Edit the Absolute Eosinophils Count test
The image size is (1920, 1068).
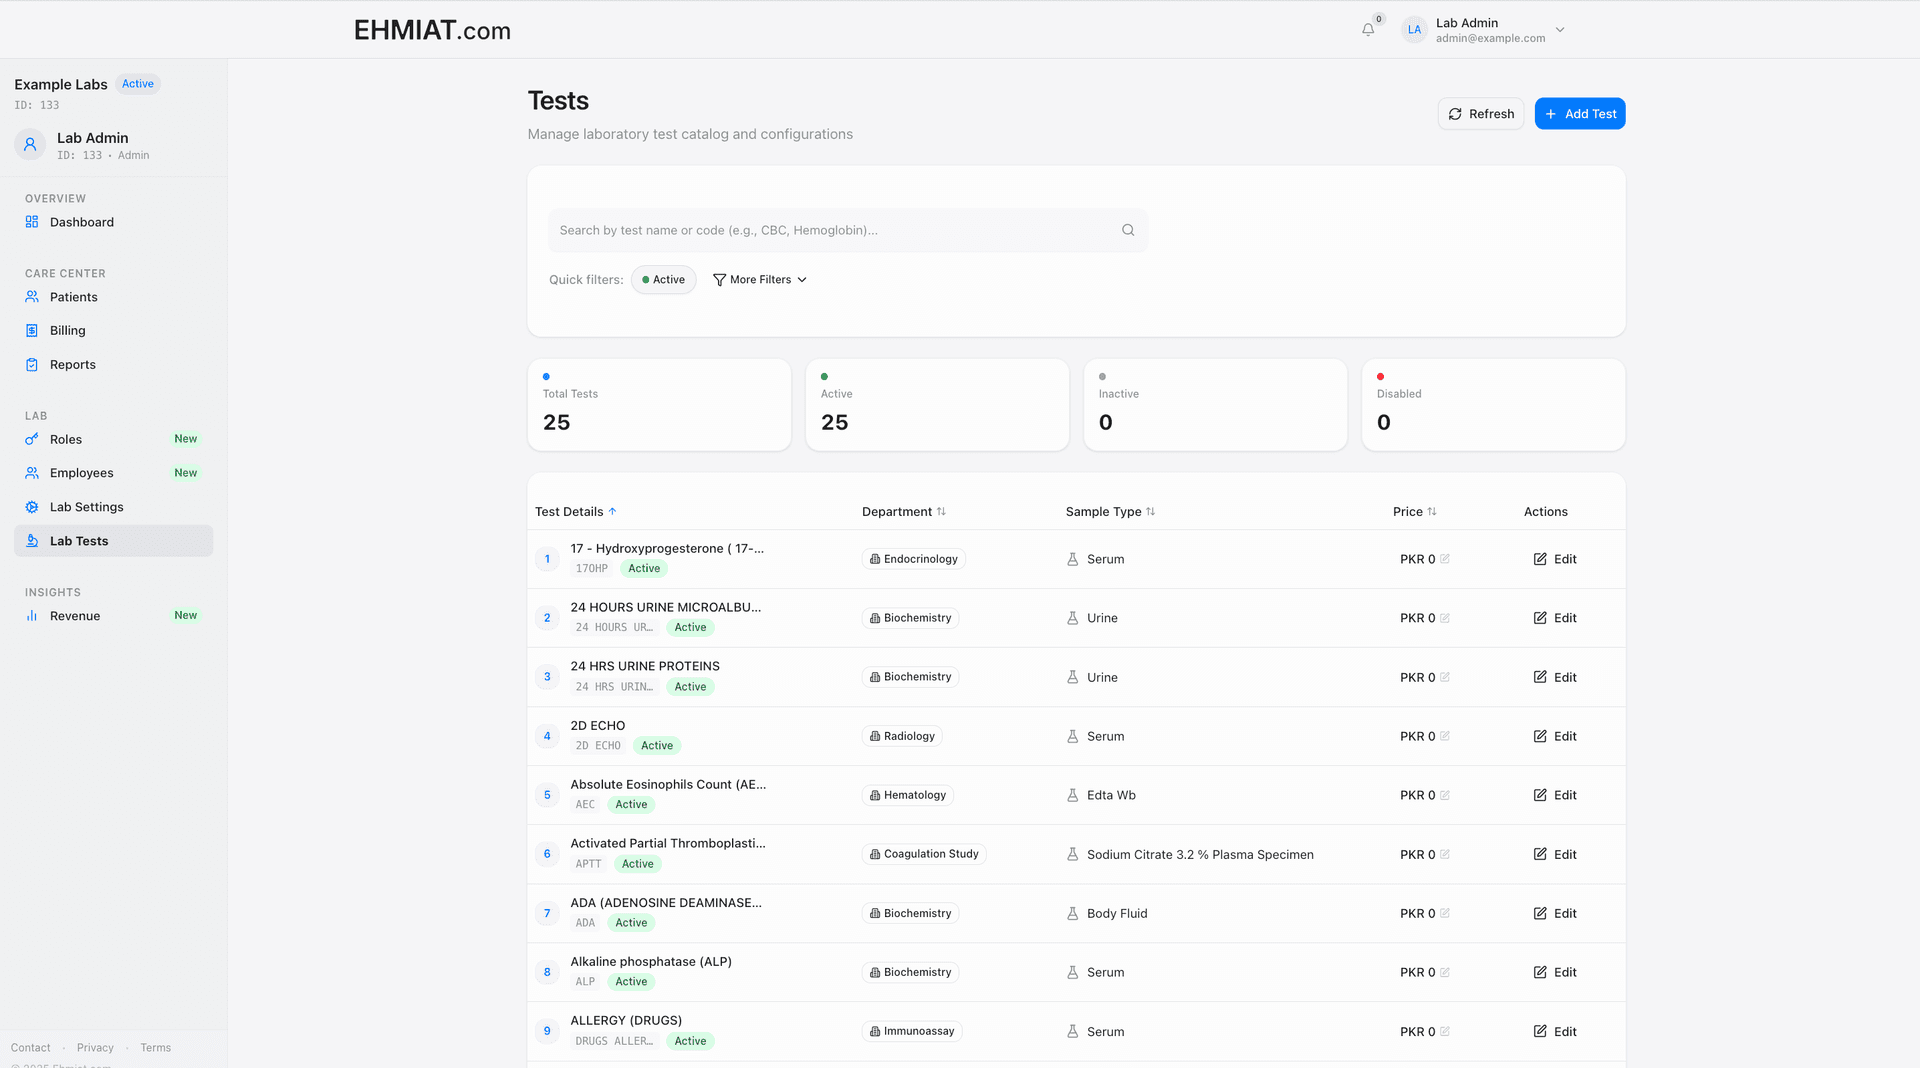pyautogui.click(x=1555, y=795)
